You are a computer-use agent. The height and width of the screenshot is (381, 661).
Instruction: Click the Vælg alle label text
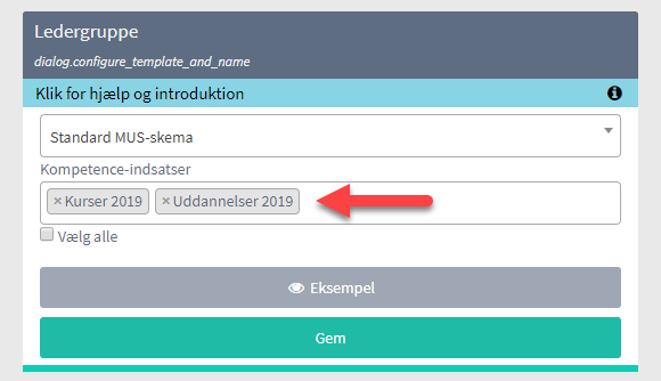pos(88,237)
